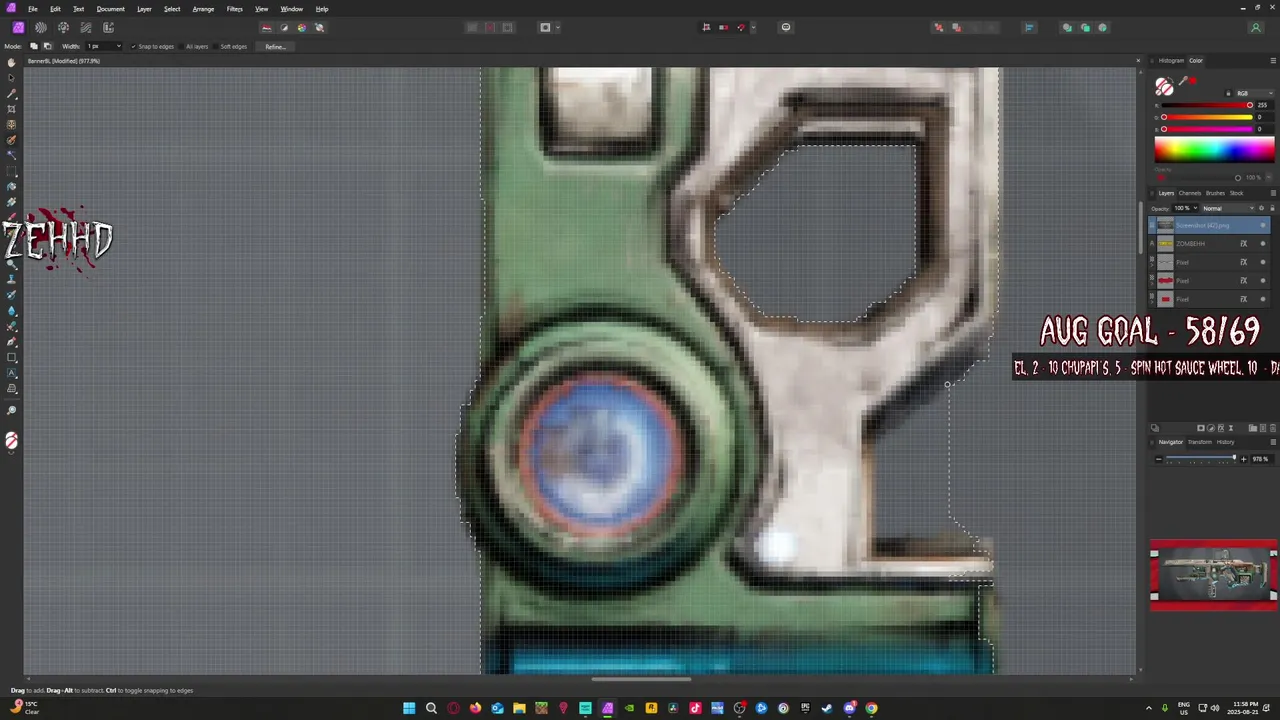Open the Color panel opacity dropdown
The height and width of the screenshot is (720, 1280).
pos(1268,177)
